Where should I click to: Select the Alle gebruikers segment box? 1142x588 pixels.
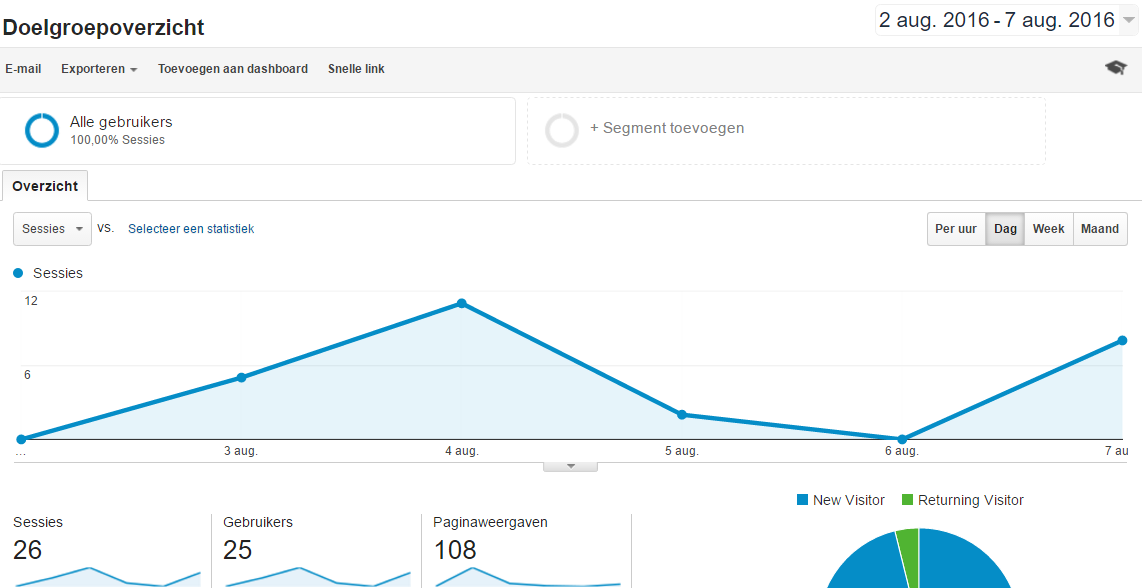coord(257,131)
